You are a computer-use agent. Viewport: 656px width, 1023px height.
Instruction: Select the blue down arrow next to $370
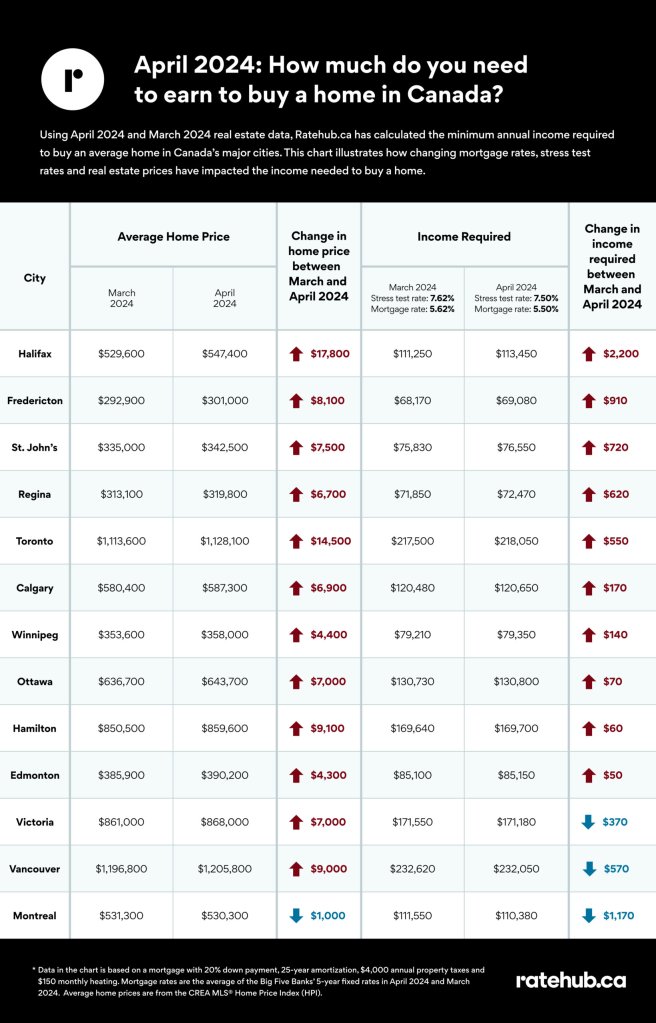click(x=588, y=822)
